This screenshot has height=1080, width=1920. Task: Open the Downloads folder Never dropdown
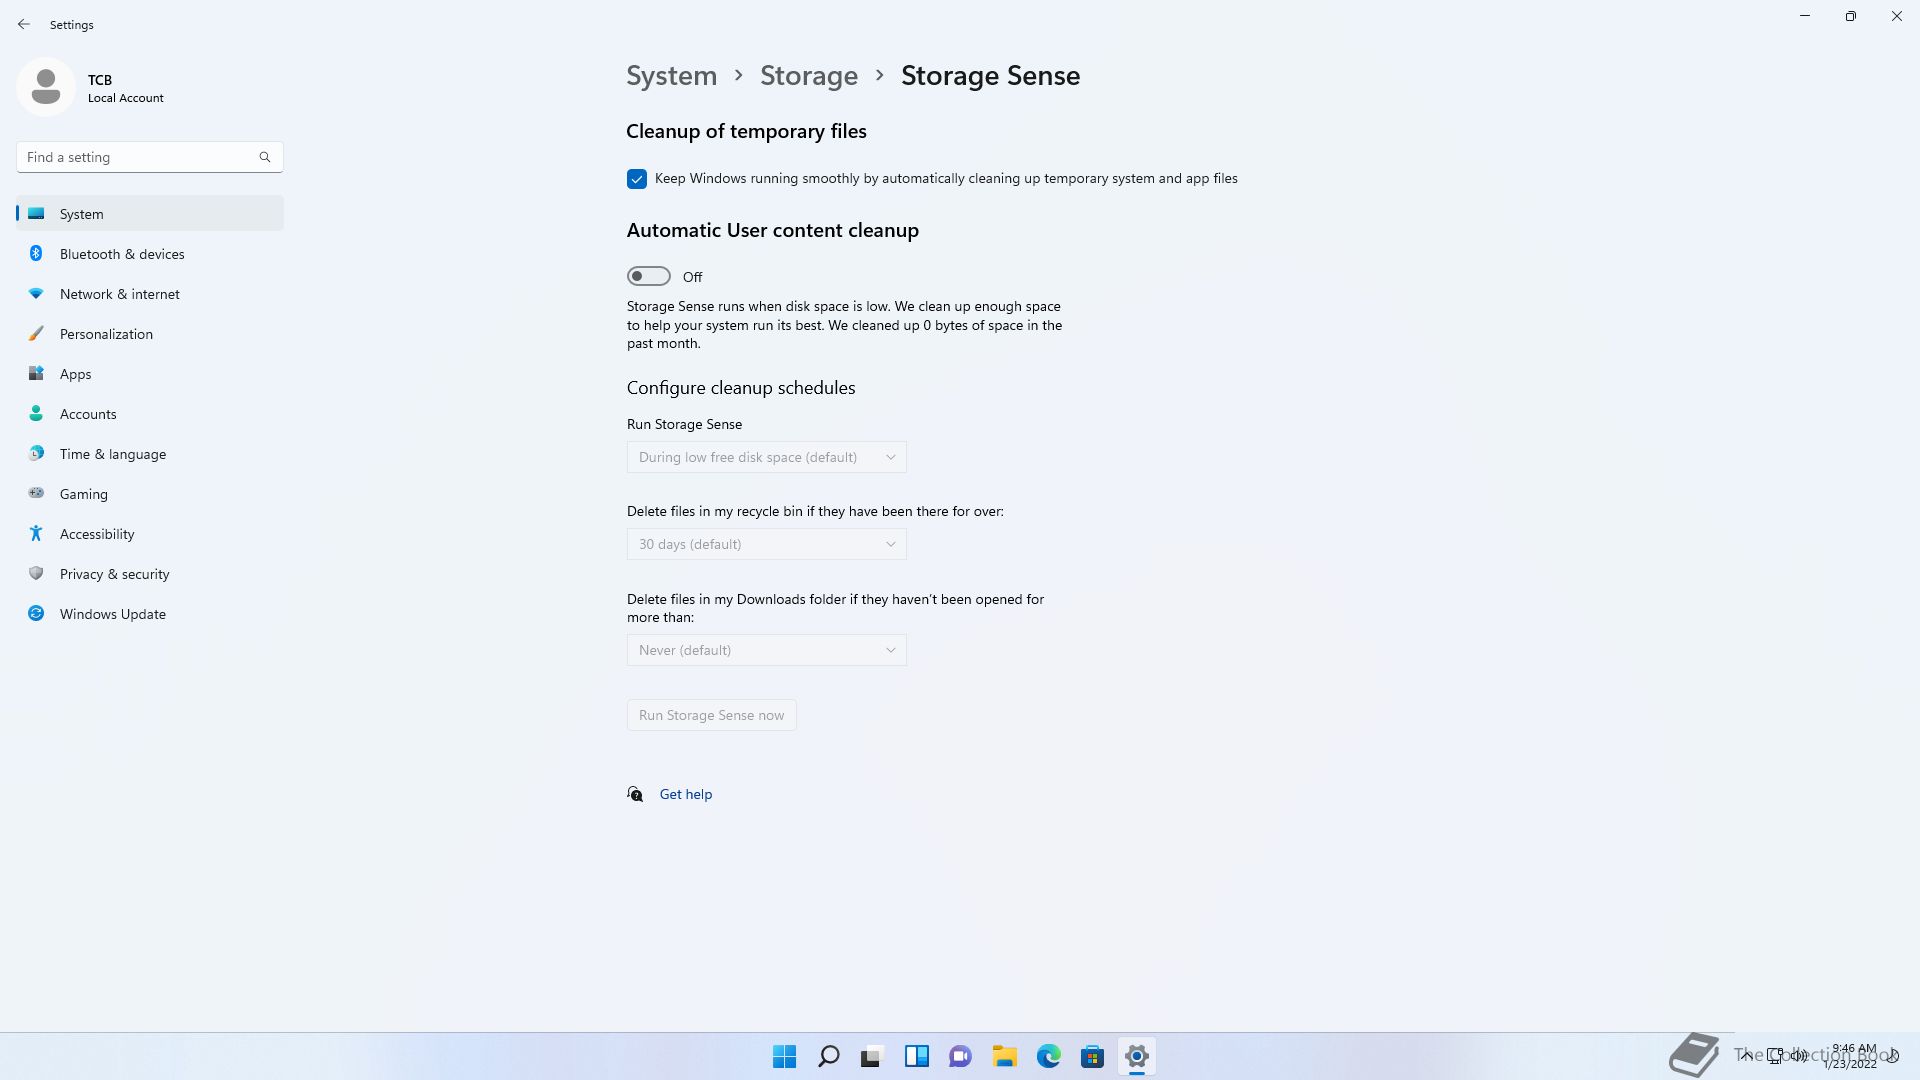pyautogui.click(x=767, y=650)
